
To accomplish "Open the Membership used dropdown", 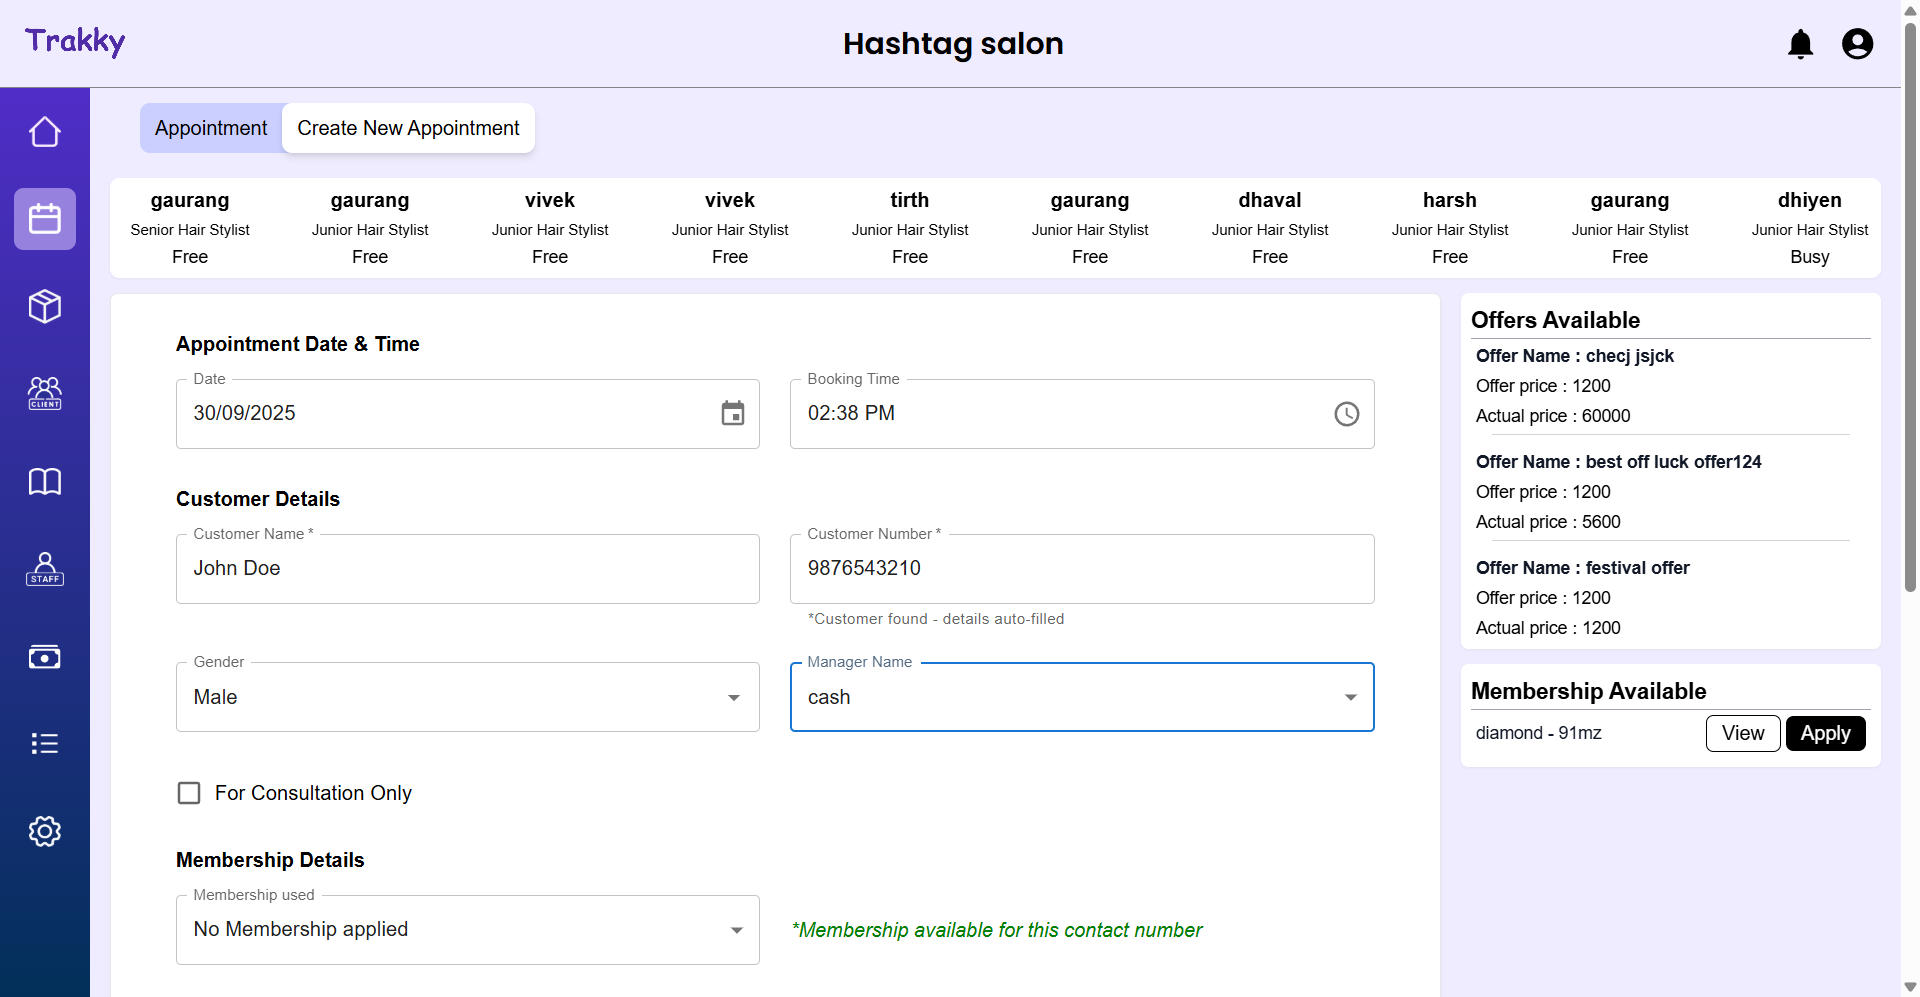I will click(467, 930).
